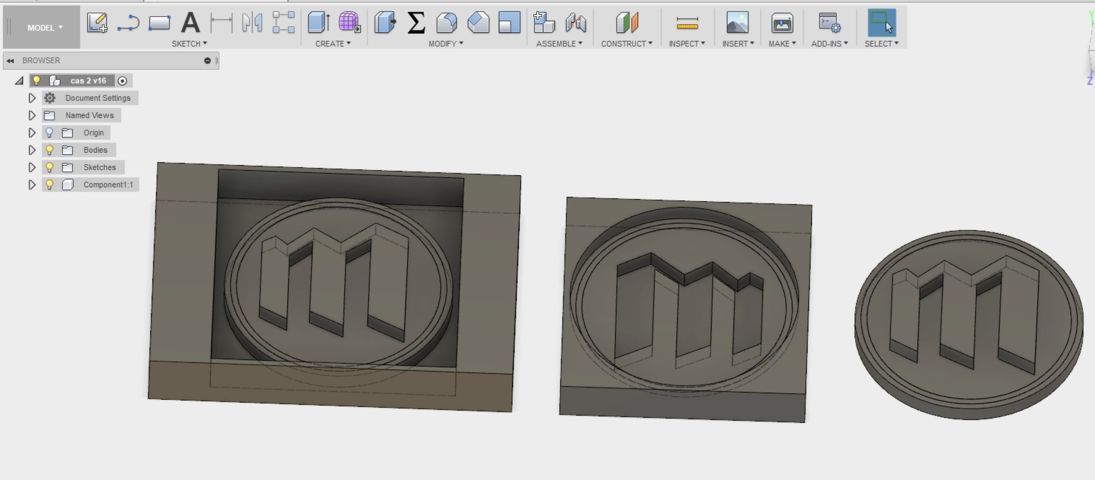Viewport: 1095px width, 480px height.
Task: Toggle Sketches visibility light bulb
Action: (49, 167)
